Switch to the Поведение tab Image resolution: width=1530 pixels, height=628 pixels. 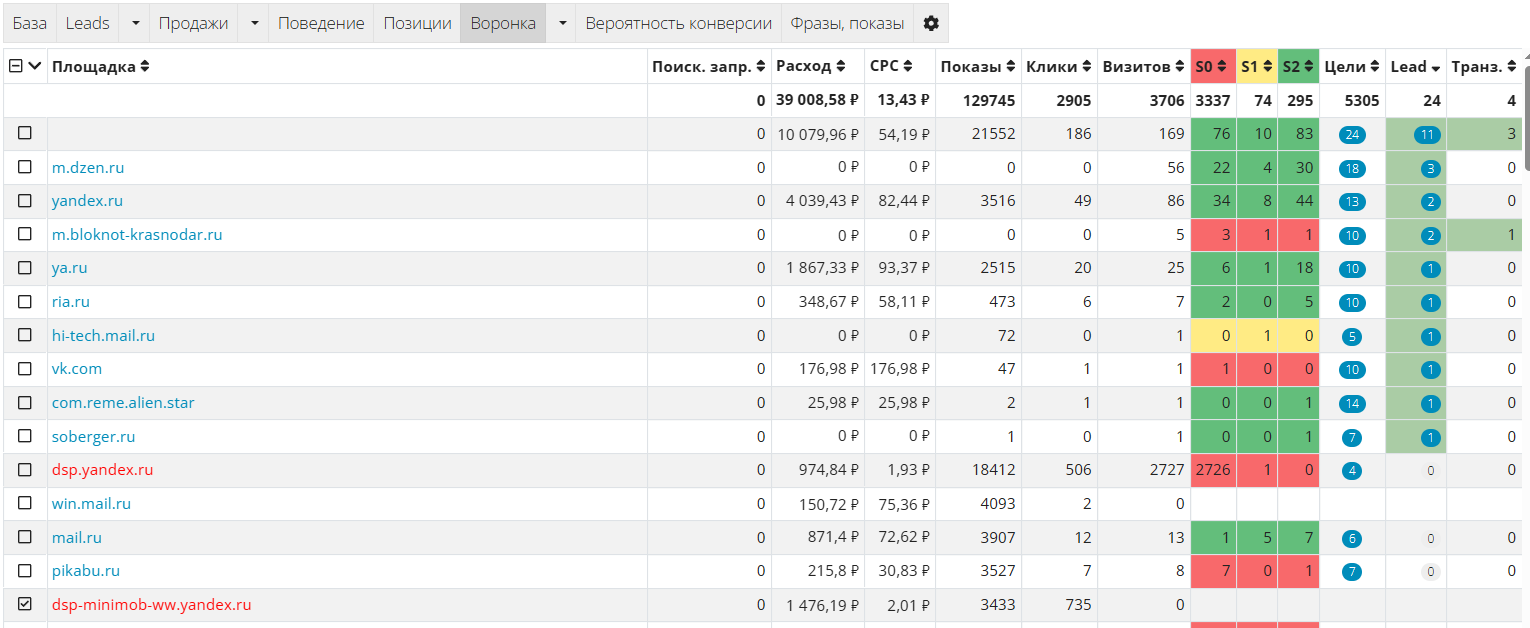click(x=321, y=23)
